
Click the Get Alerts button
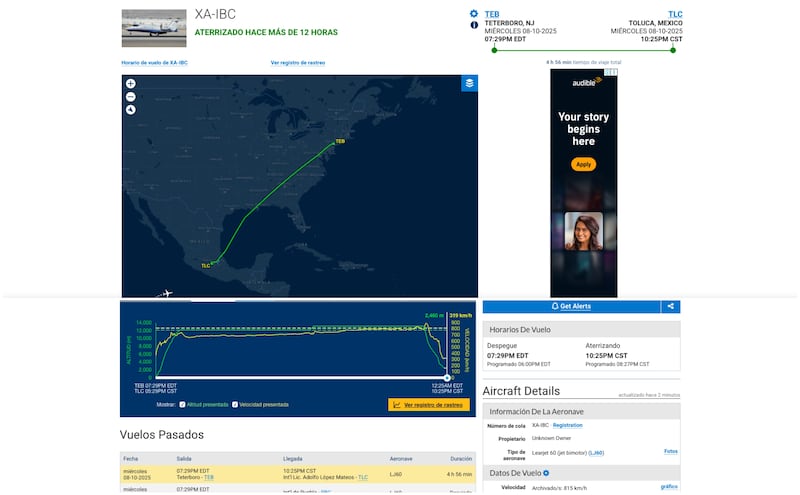(571, 306)
